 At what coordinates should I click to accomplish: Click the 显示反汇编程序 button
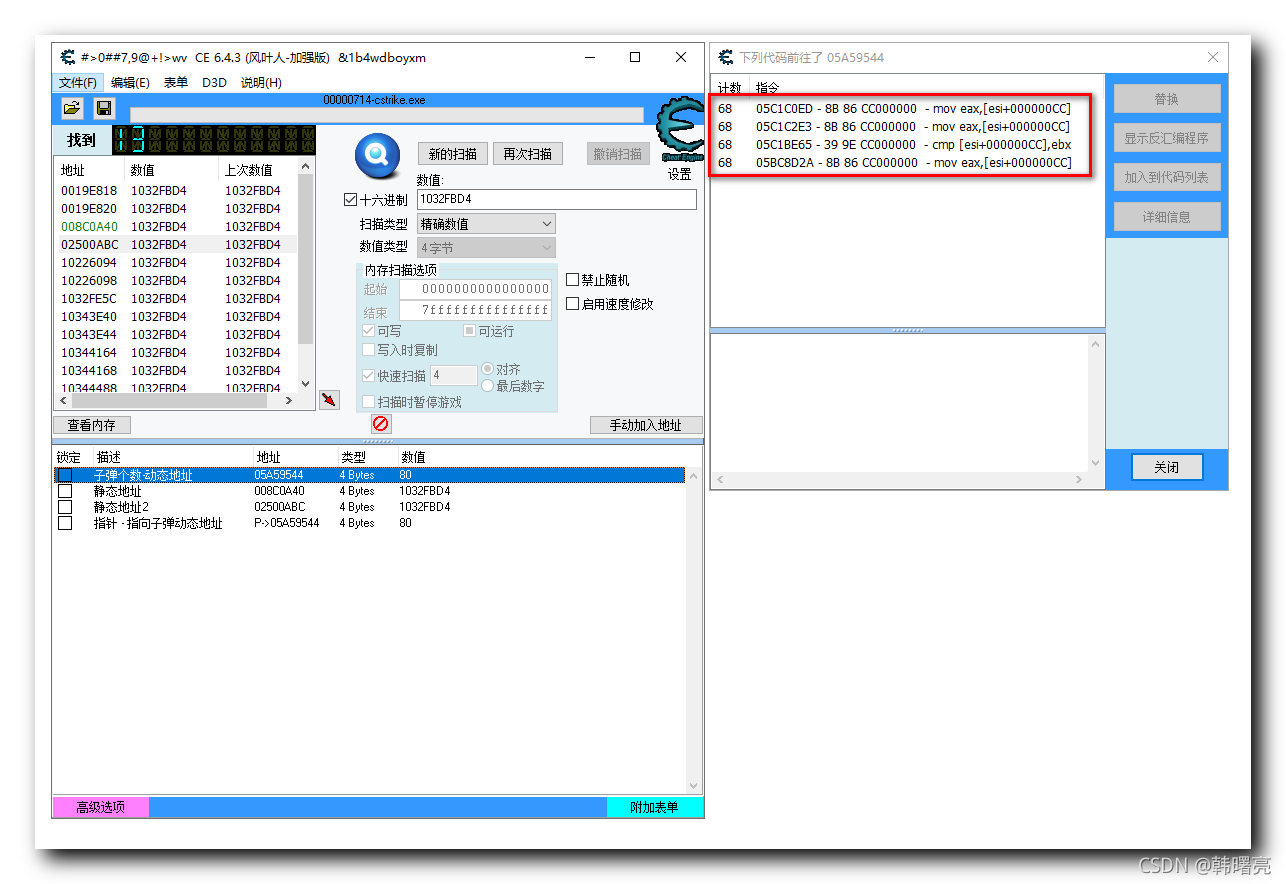pyautogui.click(x=1167, y=138)
